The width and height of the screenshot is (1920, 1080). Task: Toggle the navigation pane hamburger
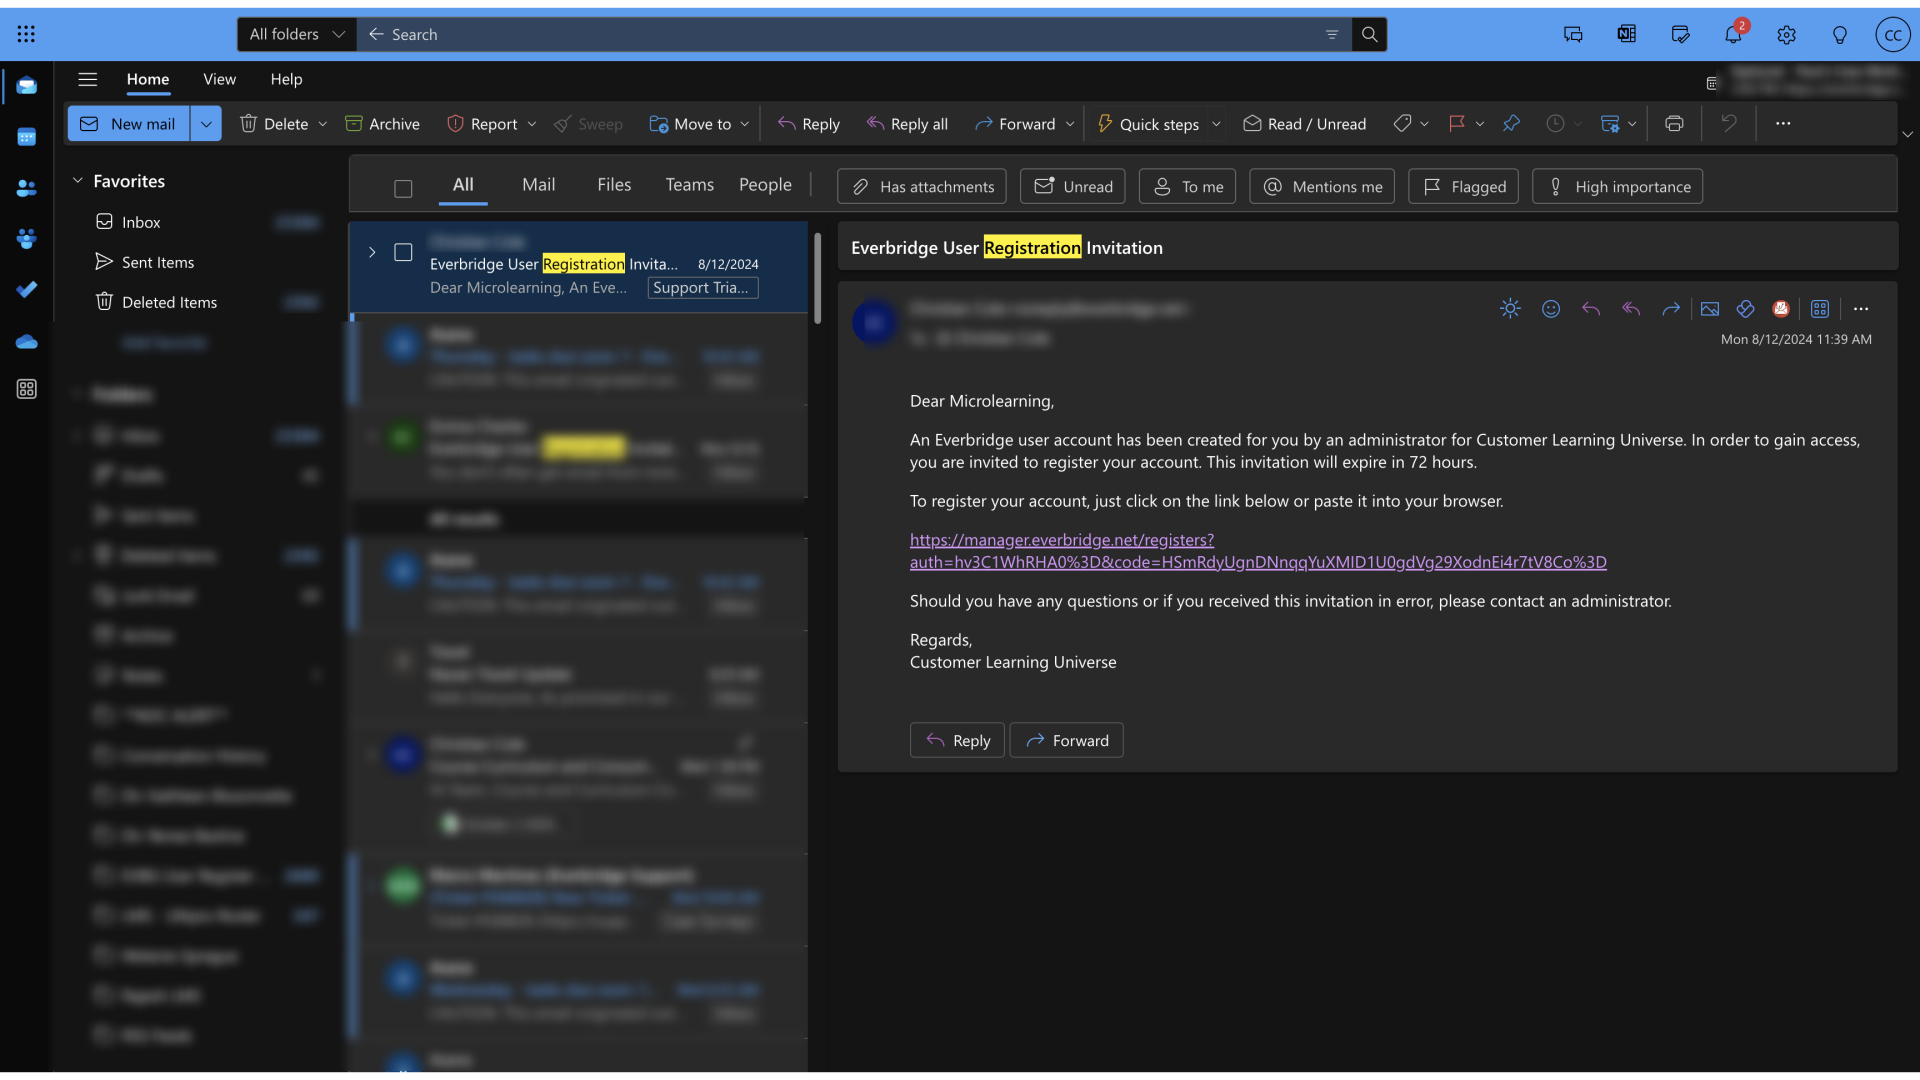coord(88,79)
